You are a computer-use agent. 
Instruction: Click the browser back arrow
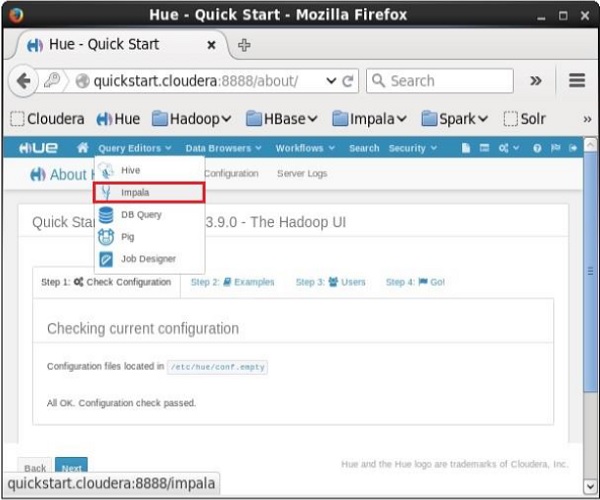tap(24, 81)
